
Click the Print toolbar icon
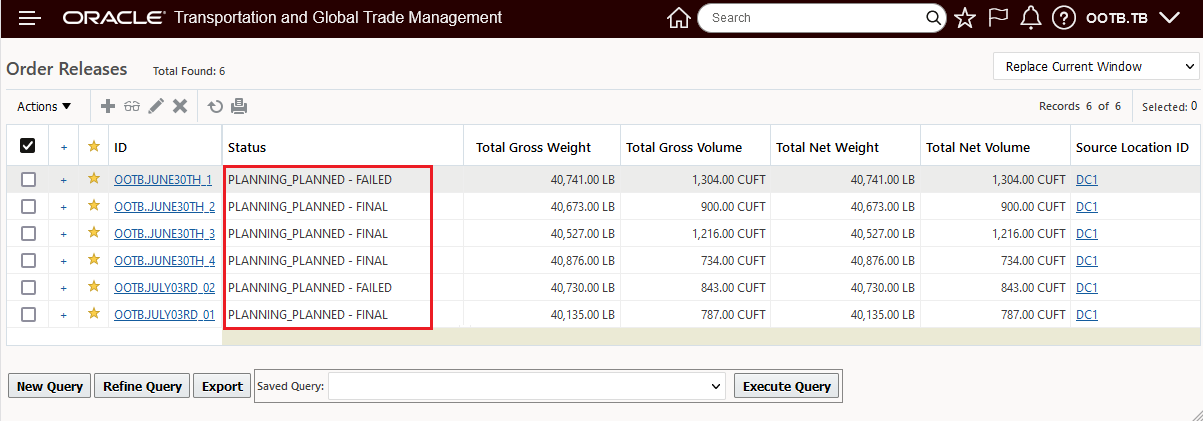pyautogui.click(x=239, y=106)
